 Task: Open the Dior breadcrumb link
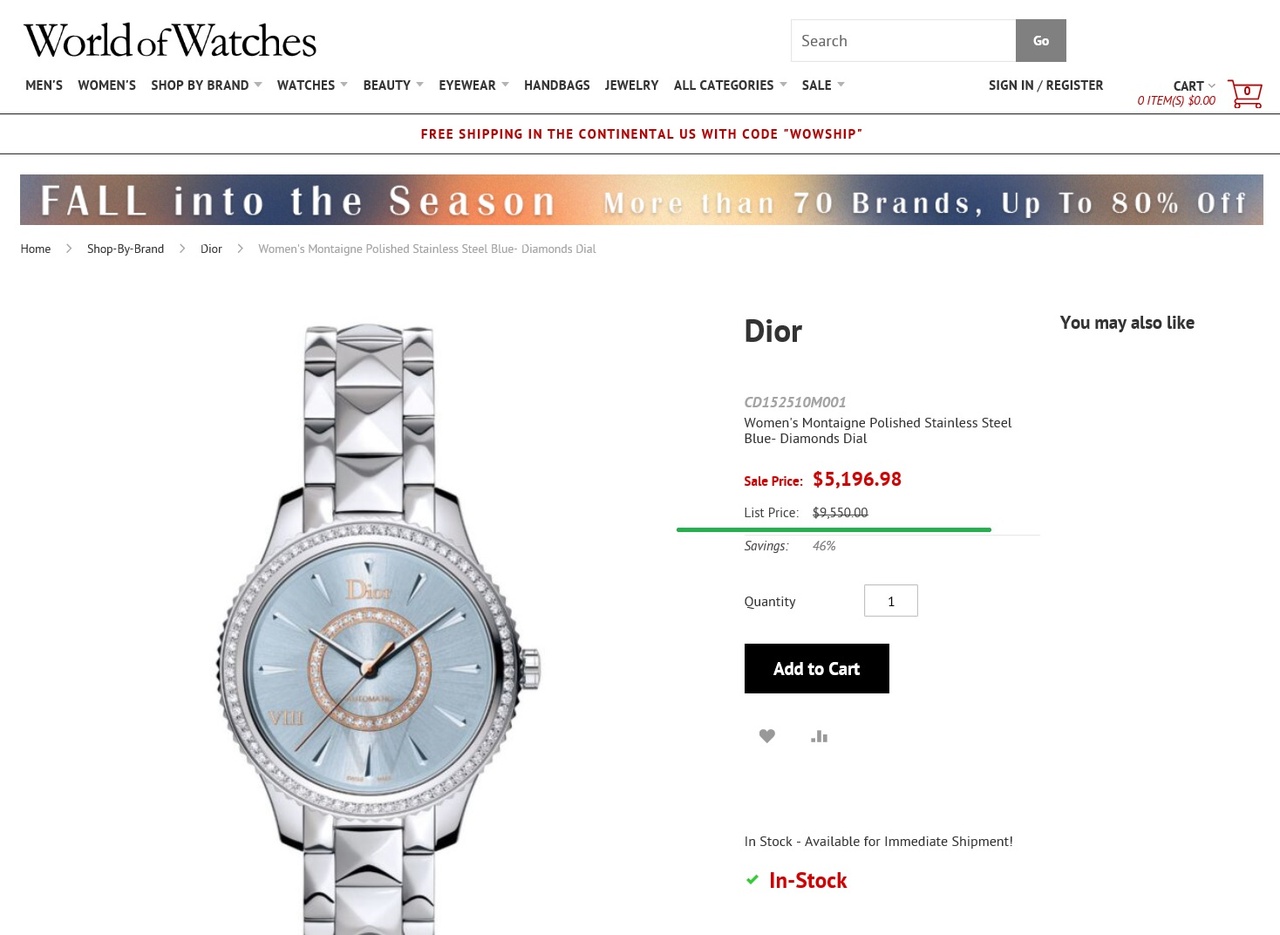pyautogui.click(x=211, y=248)
